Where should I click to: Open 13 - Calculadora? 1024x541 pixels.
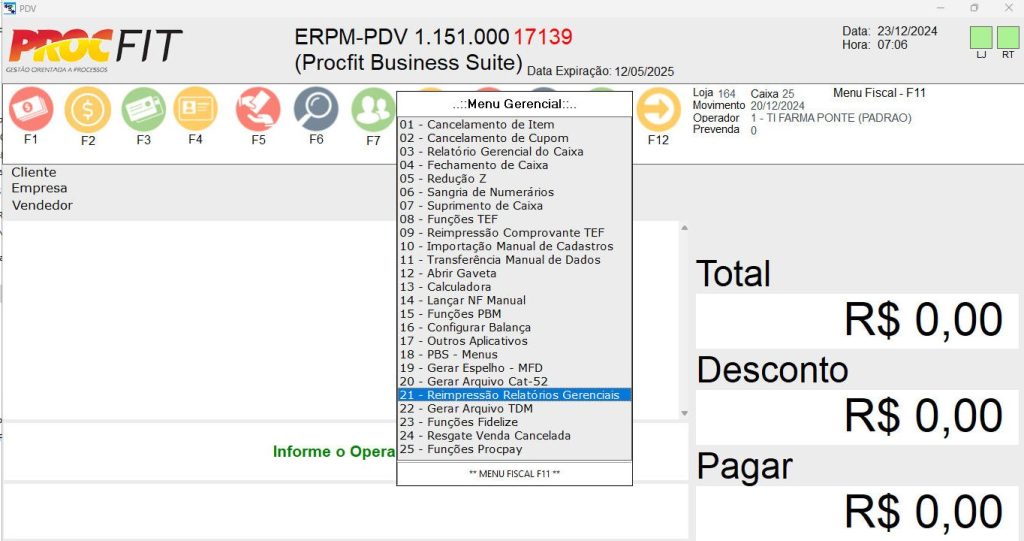(x=515, y=287)
